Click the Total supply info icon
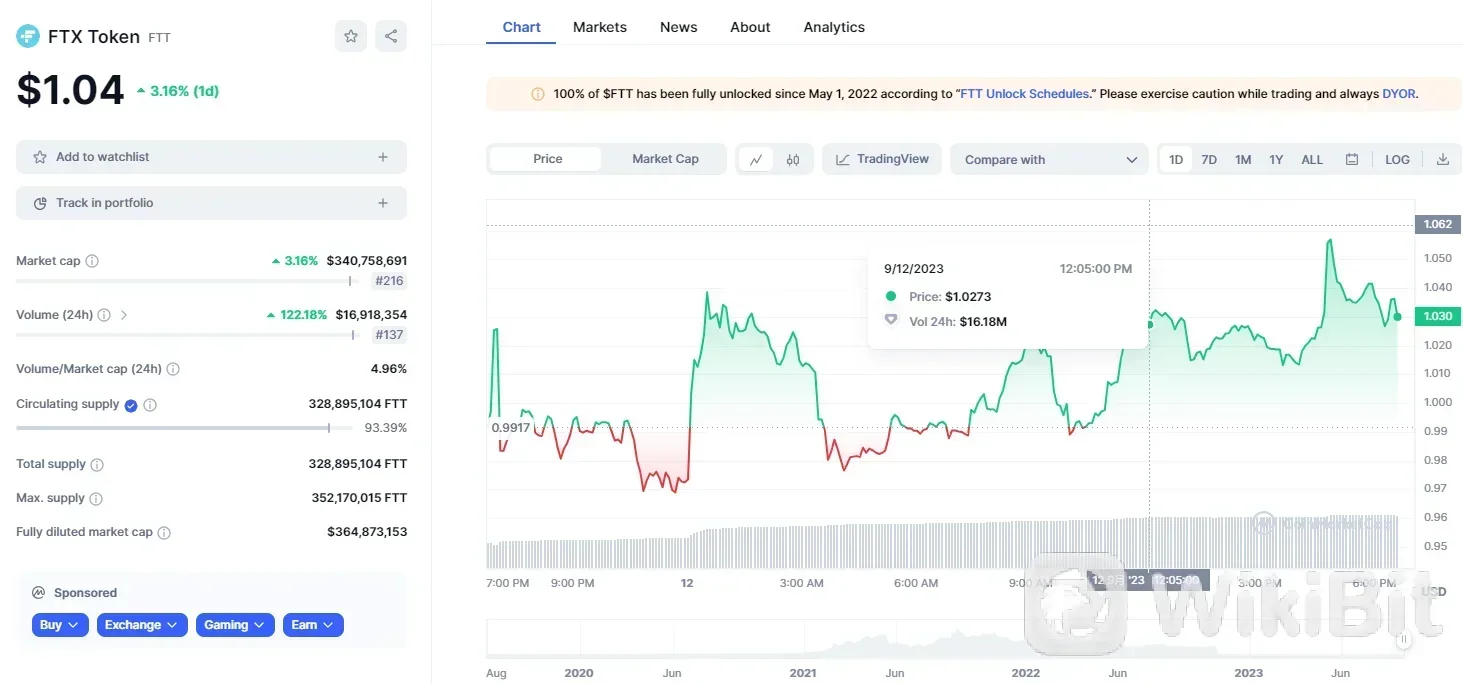The height and width of the screenshot is (684, 1463). click(x=97, y=465)
